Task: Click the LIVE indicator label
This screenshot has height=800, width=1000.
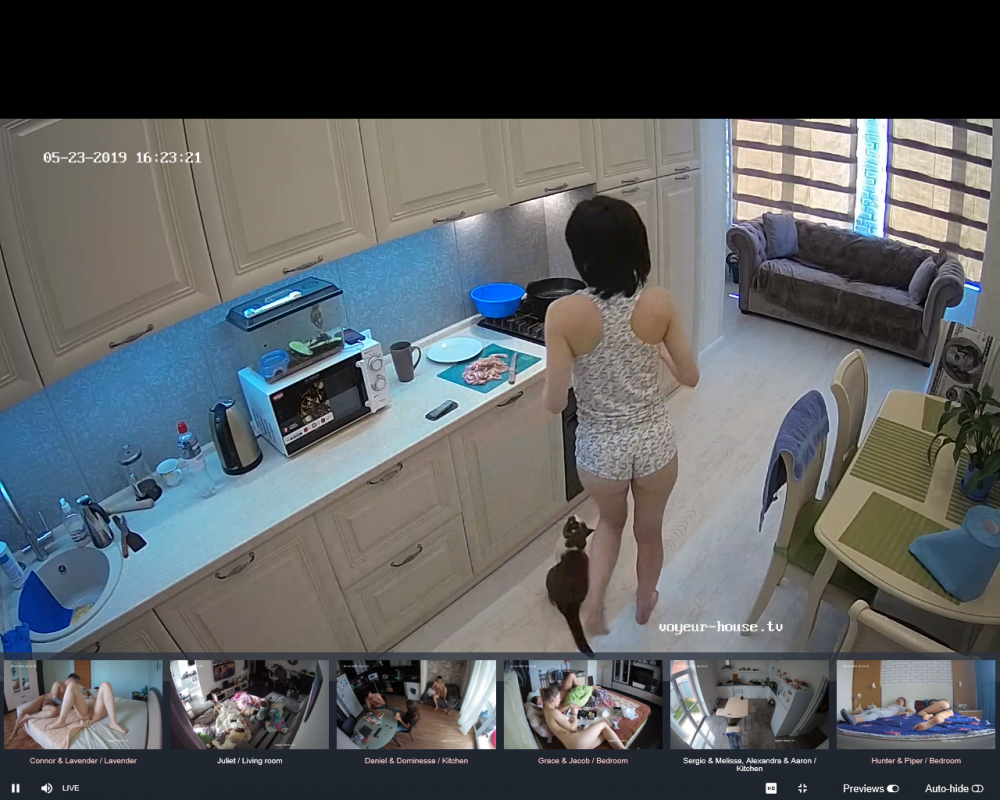Action: coord(70,788)
